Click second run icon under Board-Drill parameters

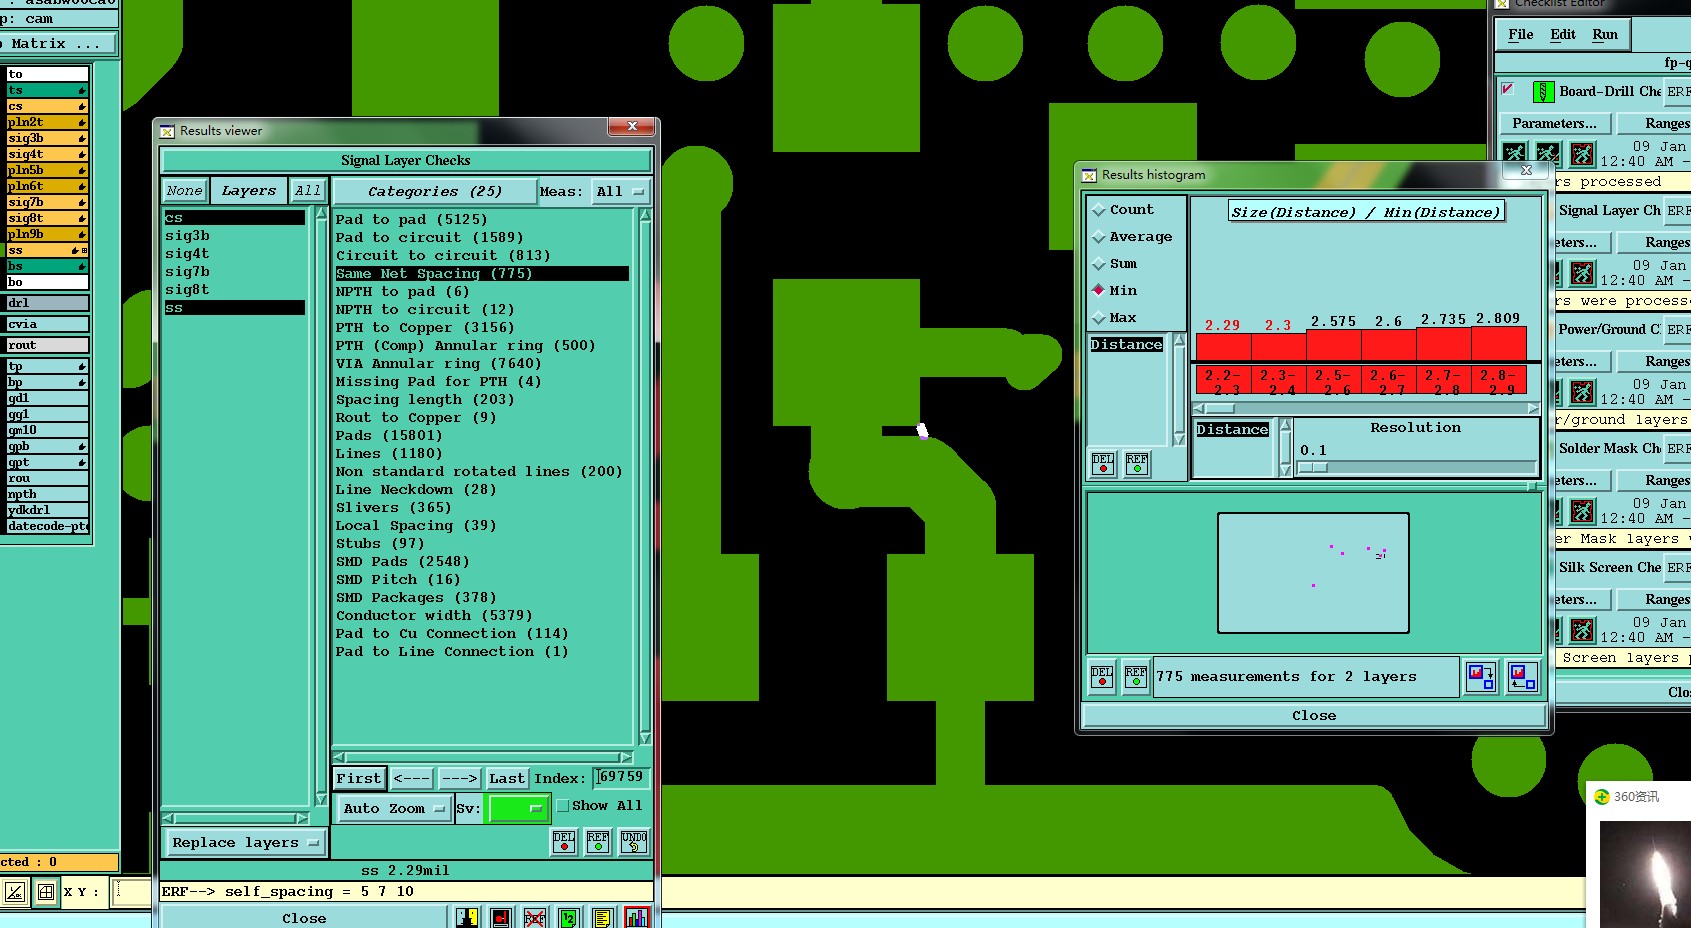pyautogui.click(x=1548, y=154)
